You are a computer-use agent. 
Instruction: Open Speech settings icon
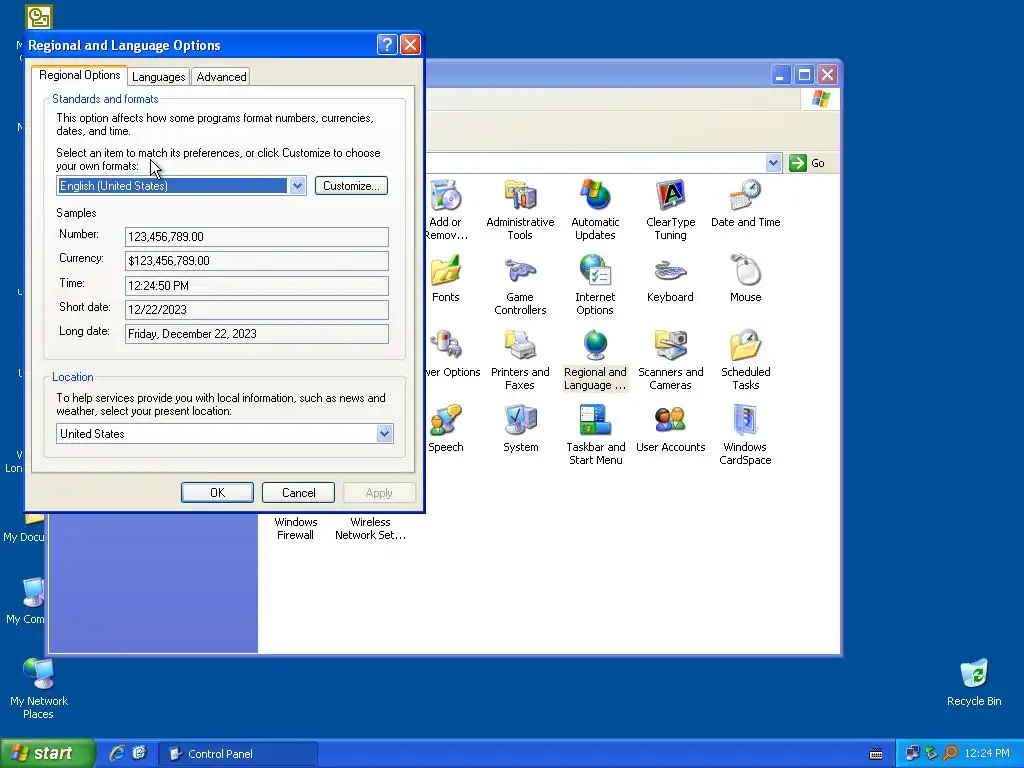pyautogui.click(x=446, y=420)
